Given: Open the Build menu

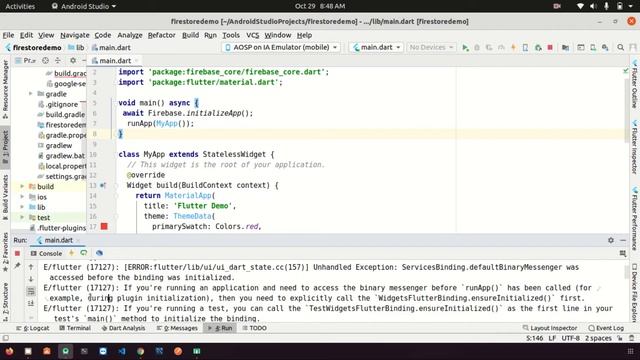Looking at the screenshot, I should coord(190,35).
